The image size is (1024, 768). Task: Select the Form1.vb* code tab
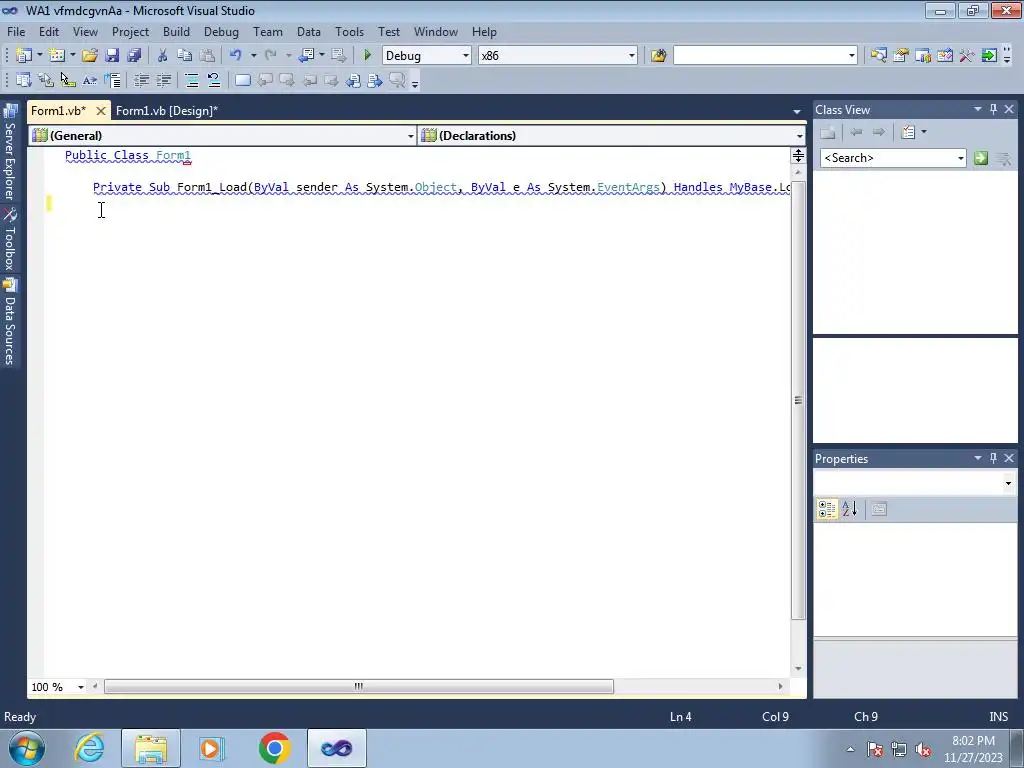coord(59,111)
